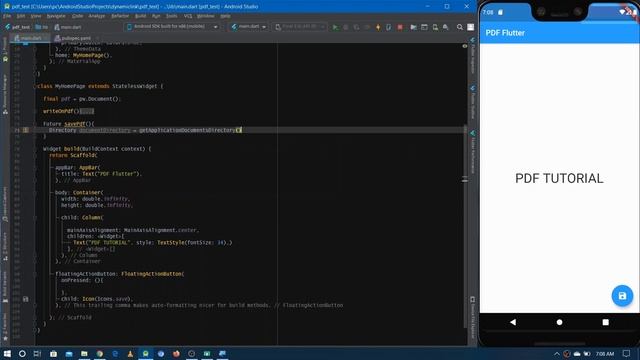Tap the emulator back navigation triangle

click(x=513, y=322)
